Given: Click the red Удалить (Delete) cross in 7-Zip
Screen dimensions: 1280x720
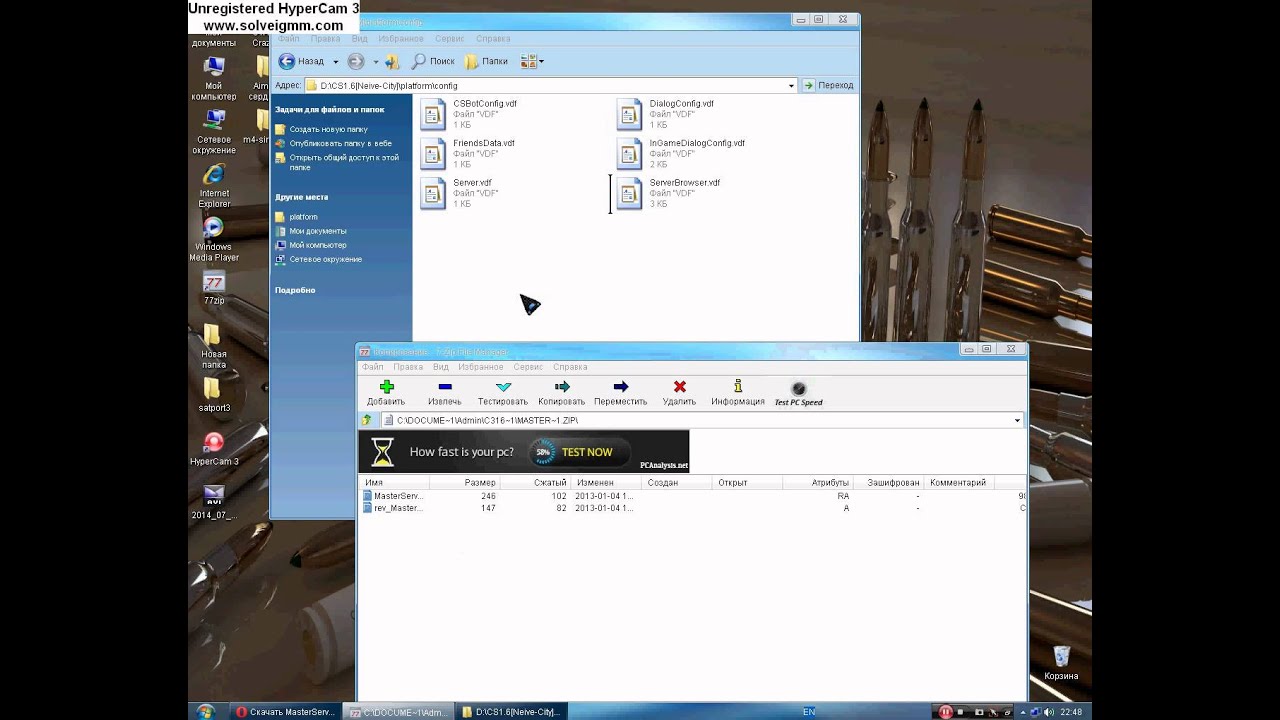Looking at the screenshot, I should 680,387.
